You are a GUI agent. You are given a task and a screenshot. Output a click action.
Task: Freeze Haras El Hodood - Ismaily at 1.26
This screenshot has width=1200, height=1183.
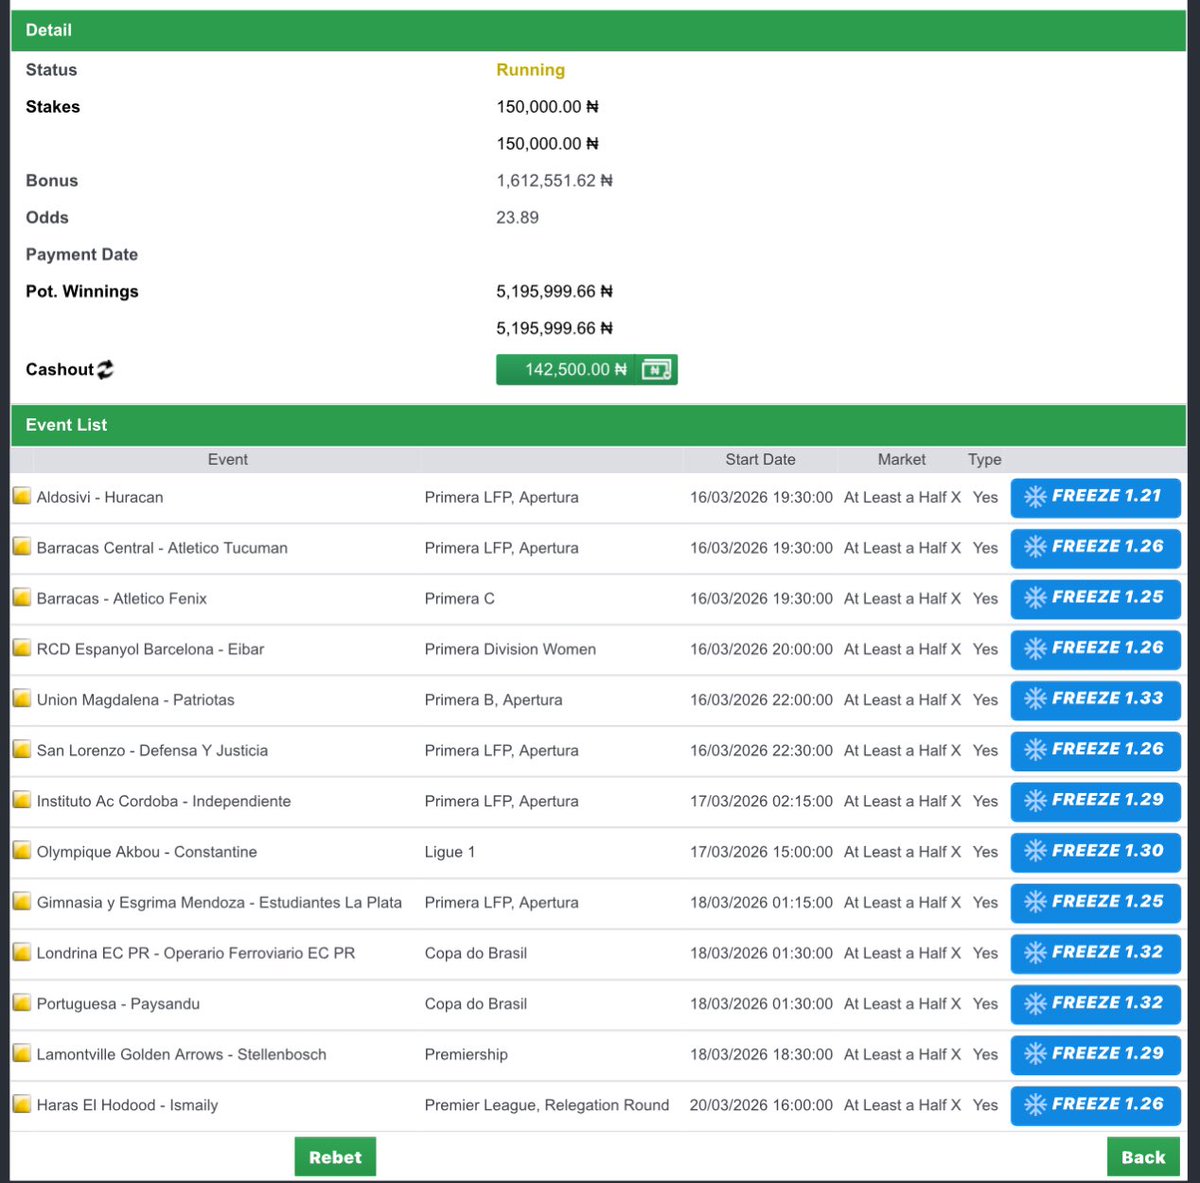tap(1095, 1105)
